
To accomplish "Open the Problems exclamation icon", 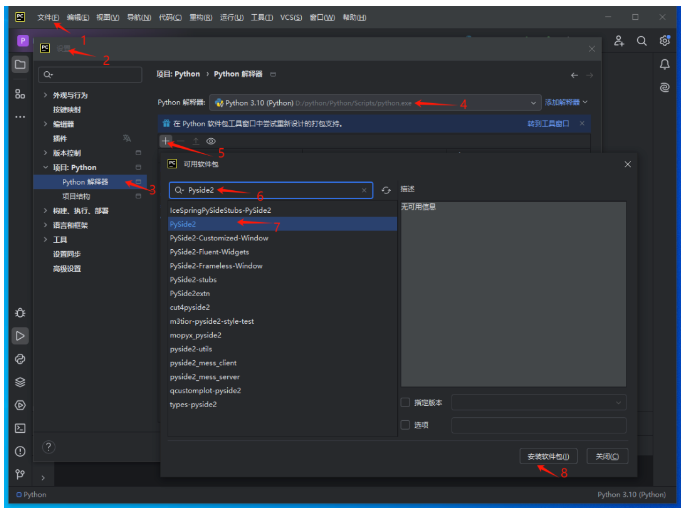I will tap(20, 452).
